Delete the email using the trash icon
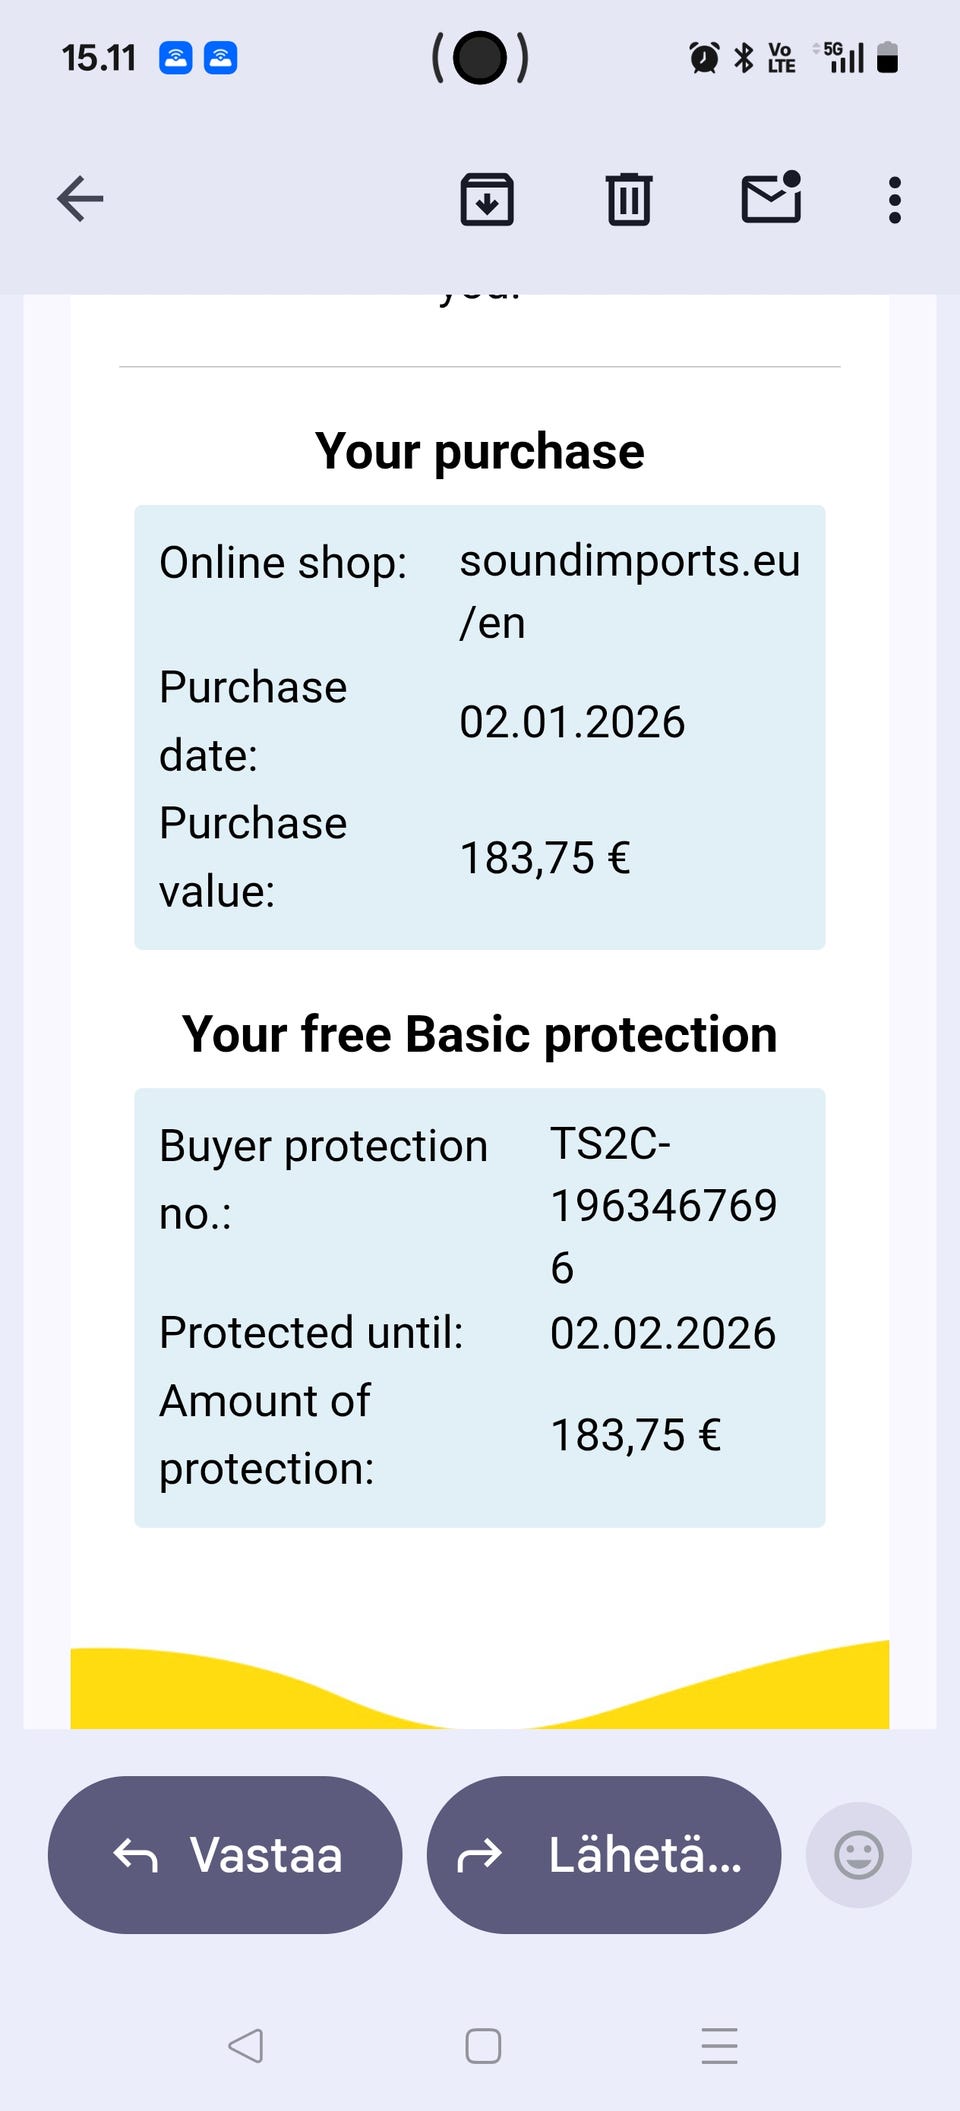 tap(629, 199)
